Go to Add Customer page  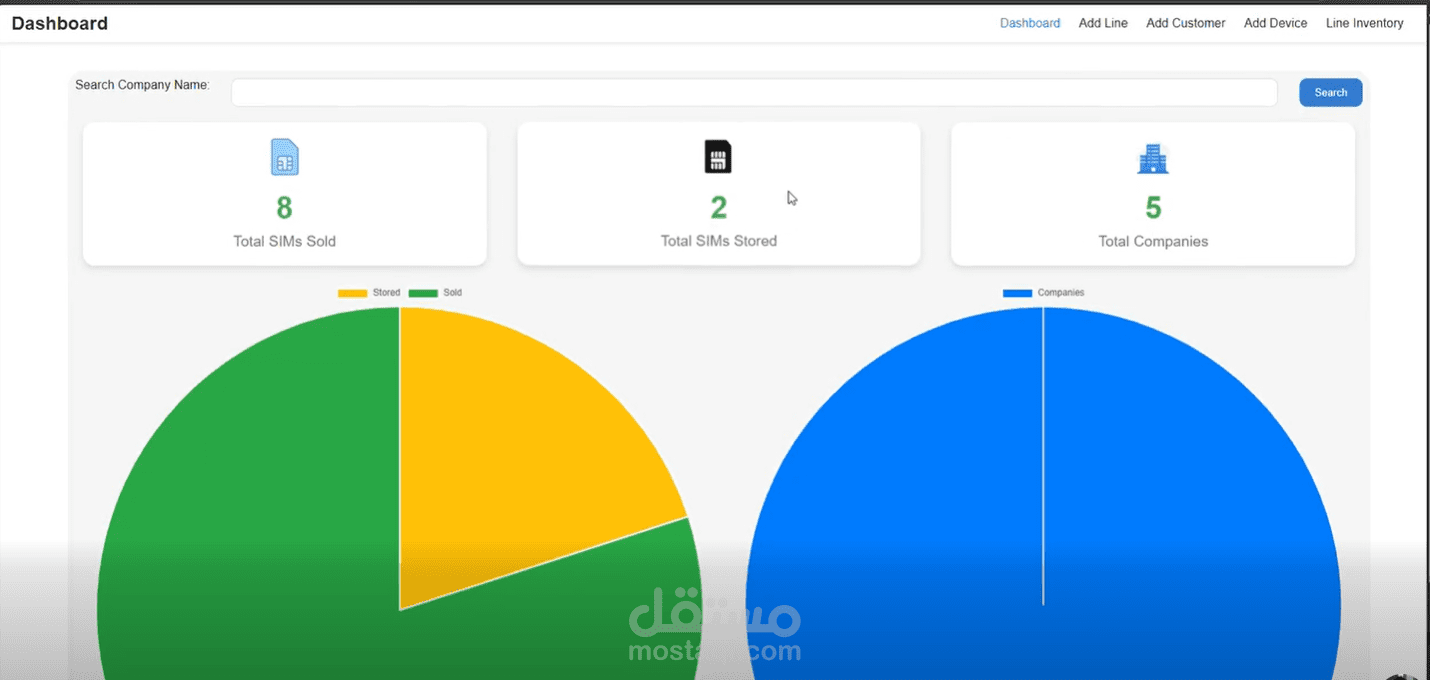tap(1186, 23)
